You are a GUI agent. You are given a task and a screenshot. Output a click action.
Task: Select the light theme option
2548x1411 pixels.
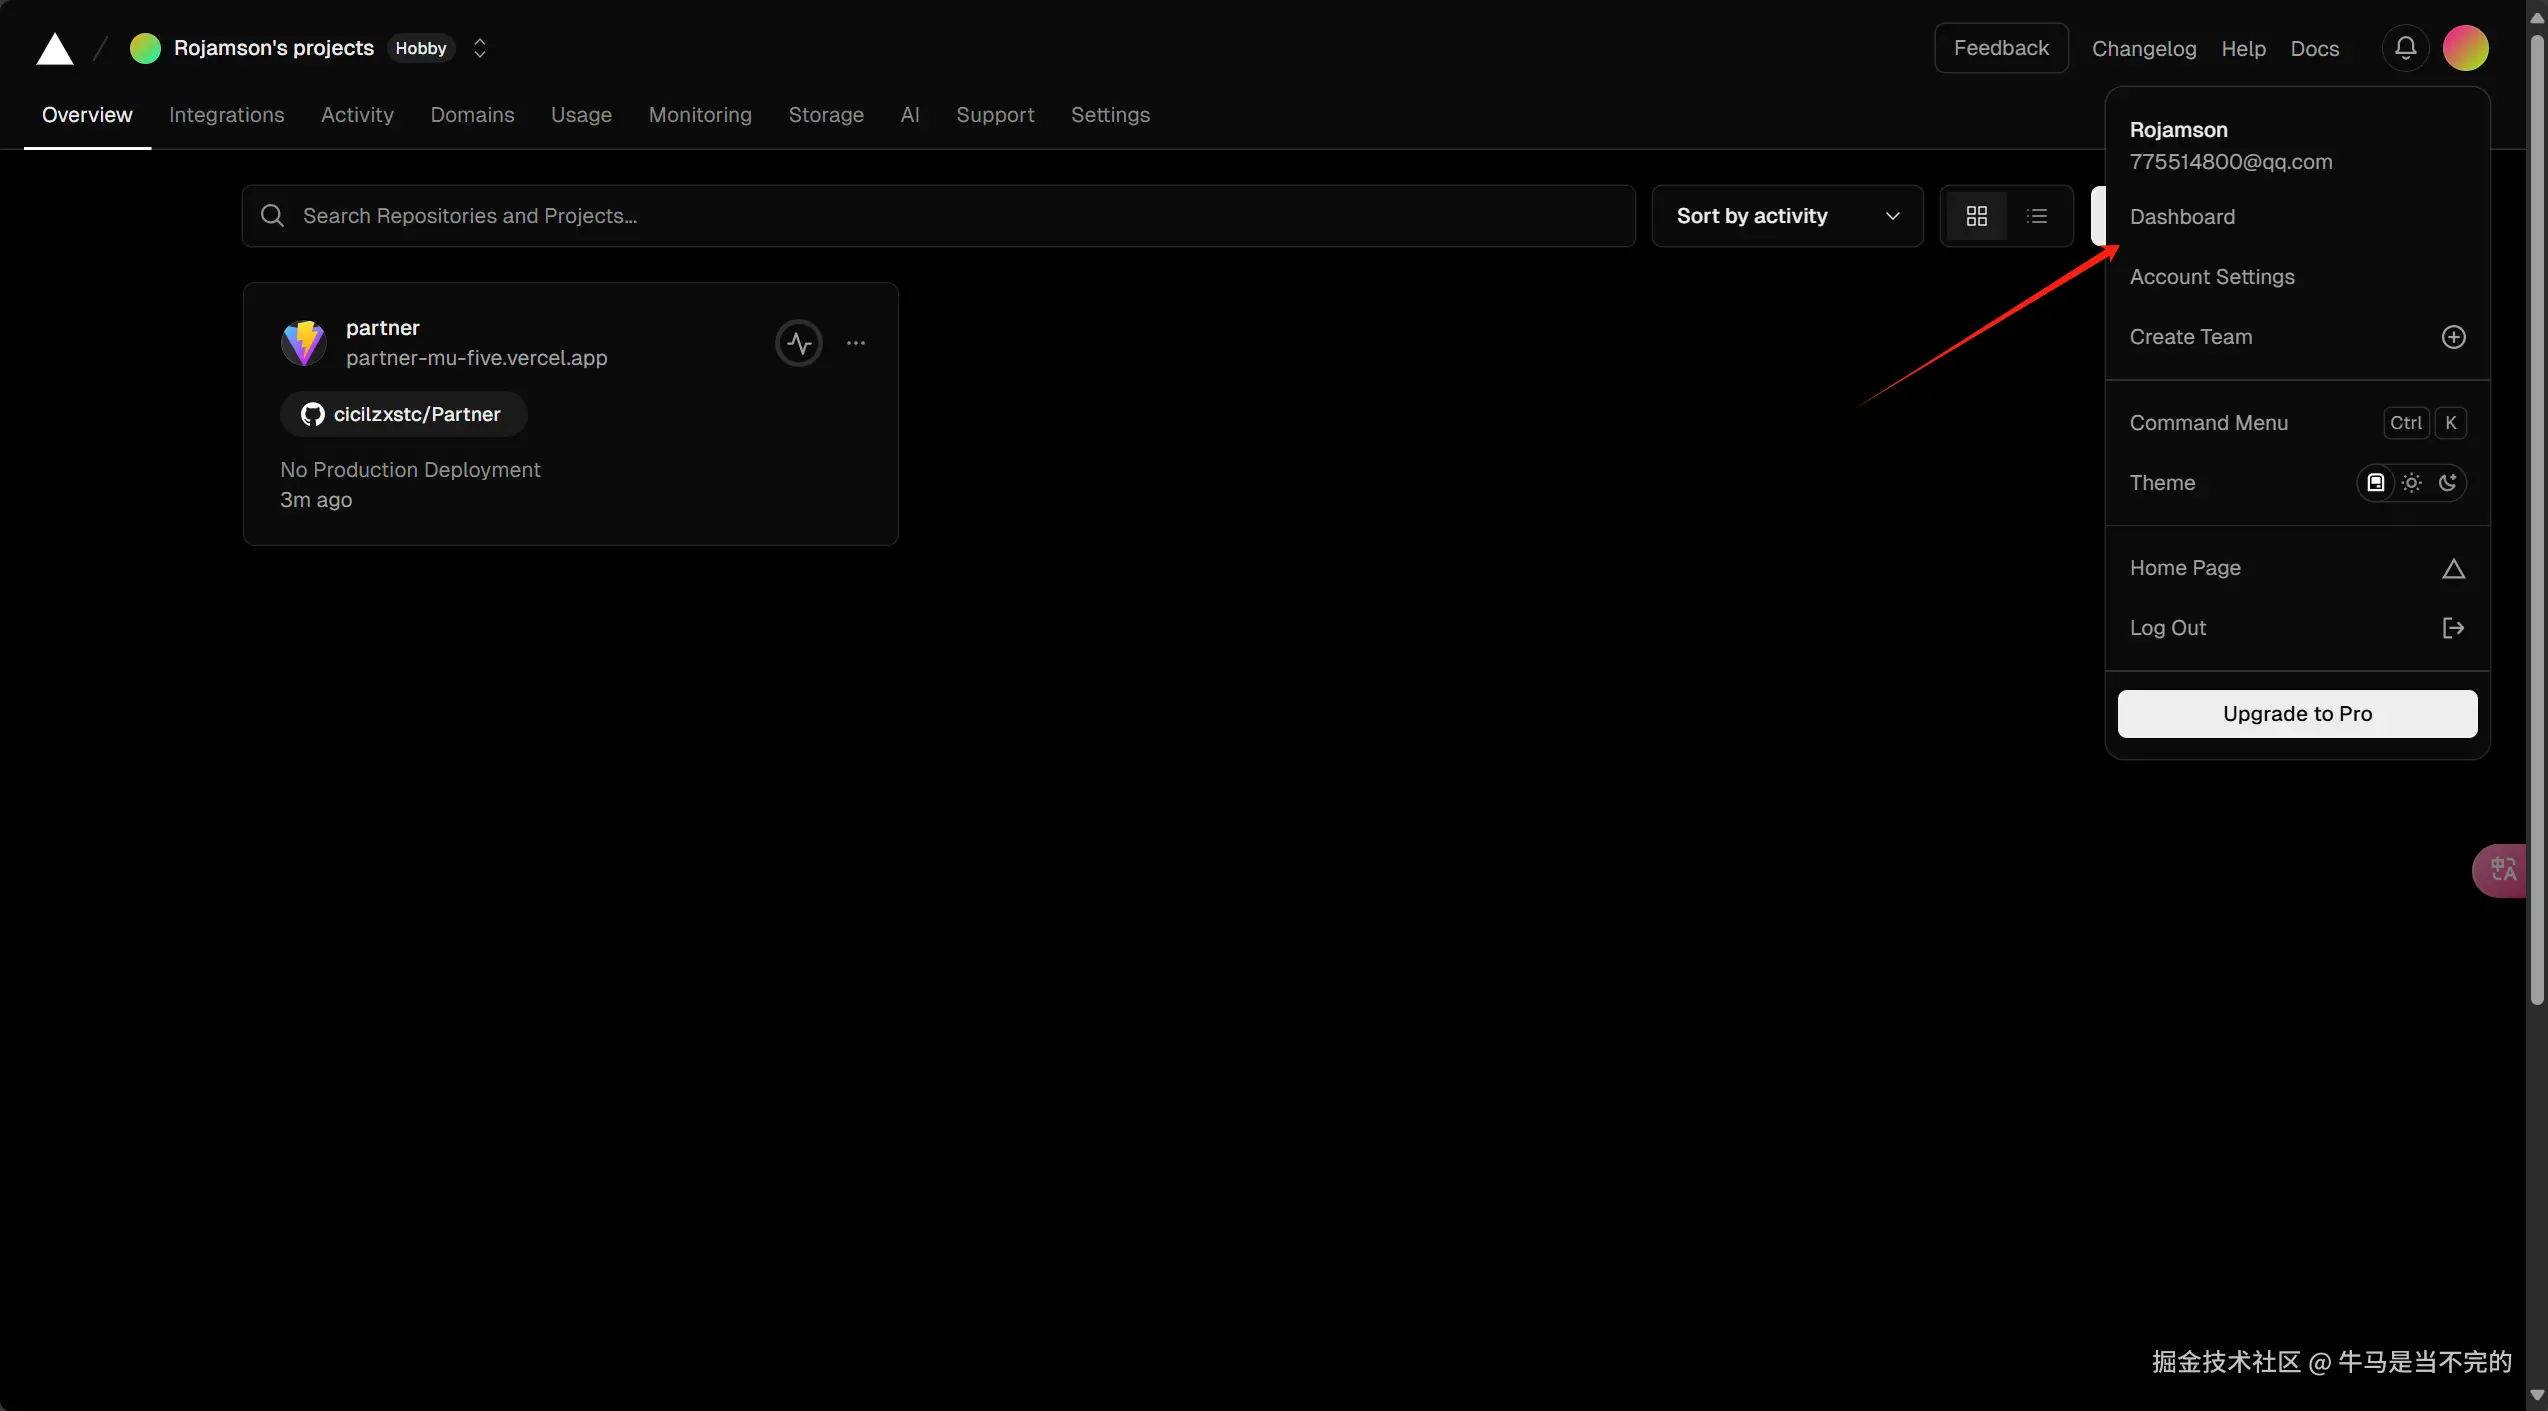tap(2412, 483)
